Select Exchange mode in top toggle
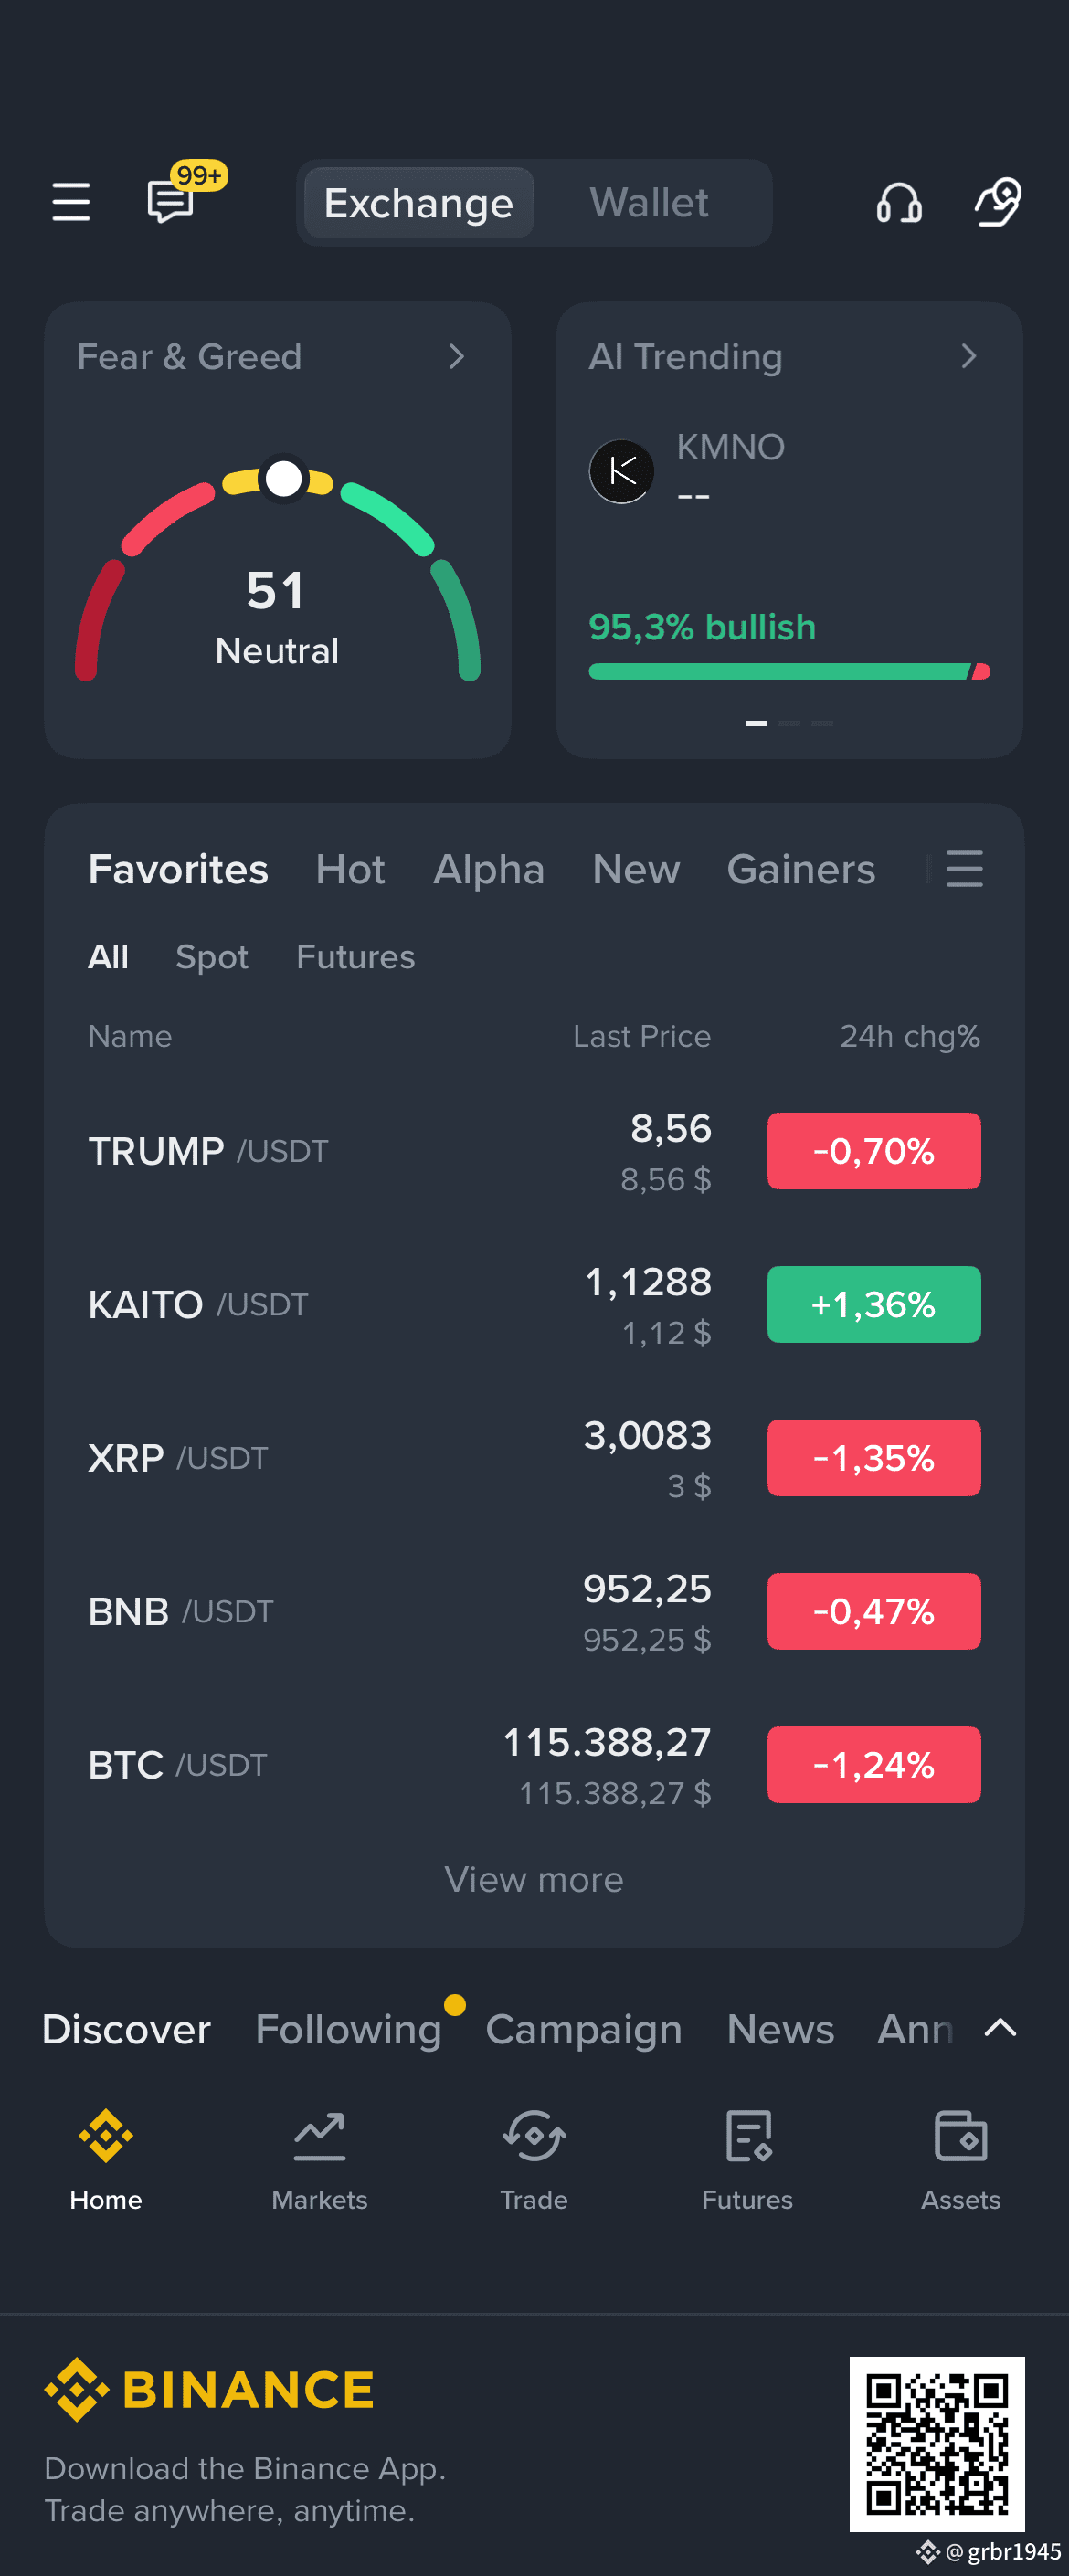This screenshot has width=1069, height=2576. pyautogui.click(x=418, y=203)
